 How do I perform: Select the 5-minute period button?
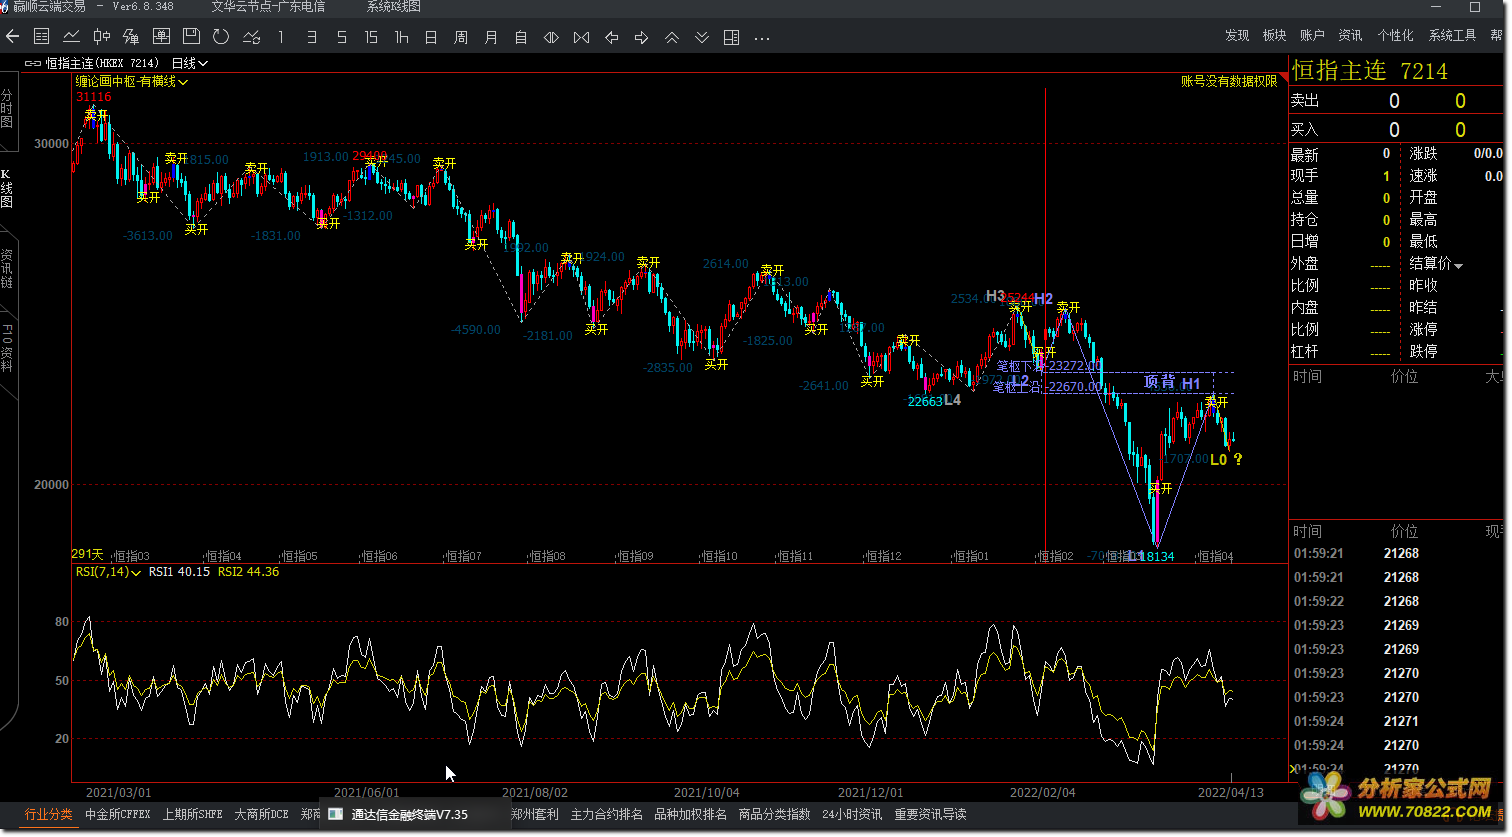click(x=341, y=37)
